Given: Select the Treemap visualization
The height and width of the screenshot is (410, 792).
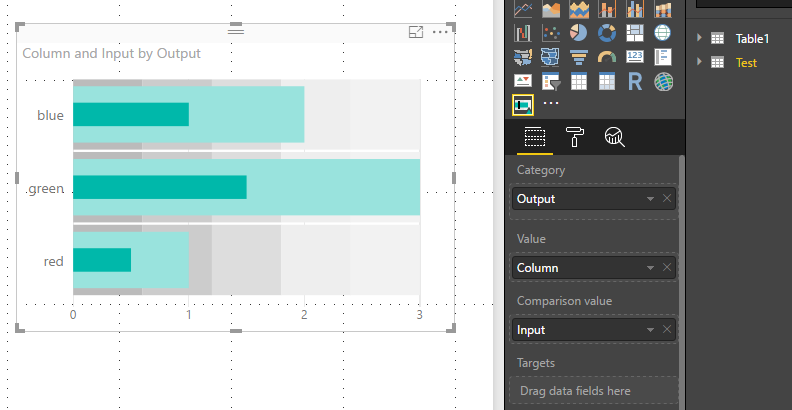Looking at the screenshot, I should (635, 33).
